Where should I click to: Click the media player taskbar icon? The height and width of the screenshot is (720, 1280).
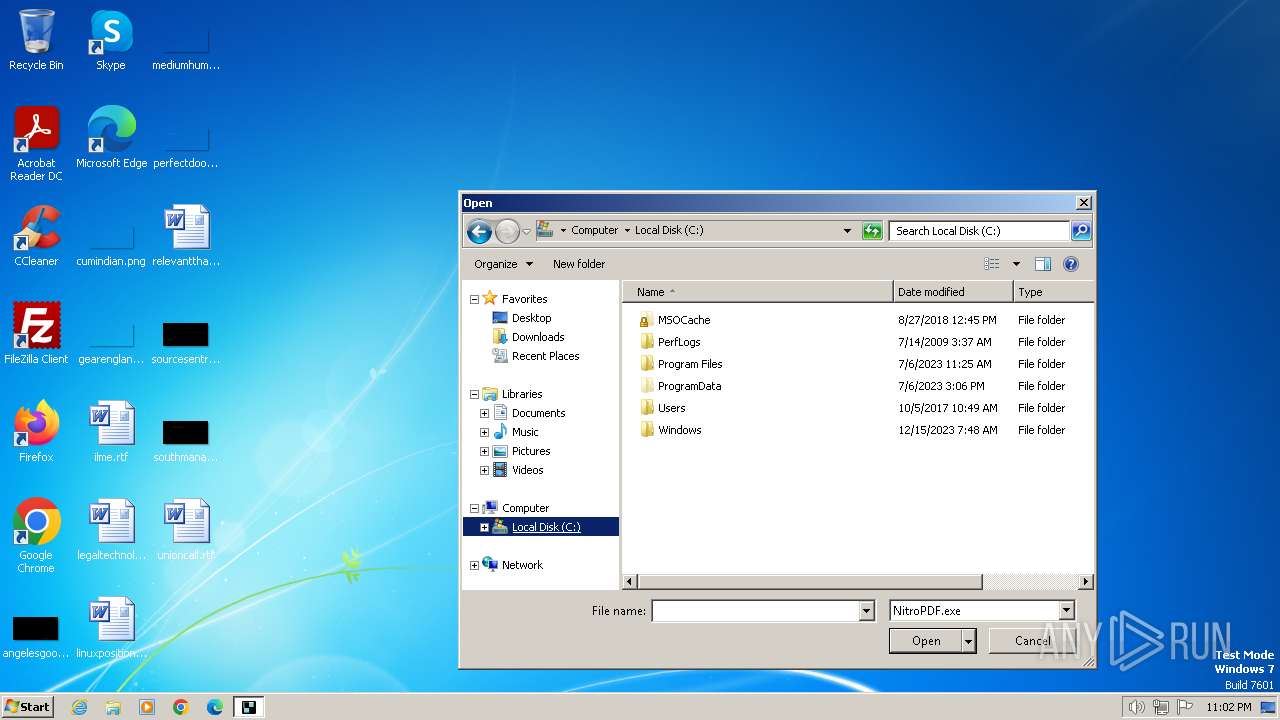[x=147, y=707]
